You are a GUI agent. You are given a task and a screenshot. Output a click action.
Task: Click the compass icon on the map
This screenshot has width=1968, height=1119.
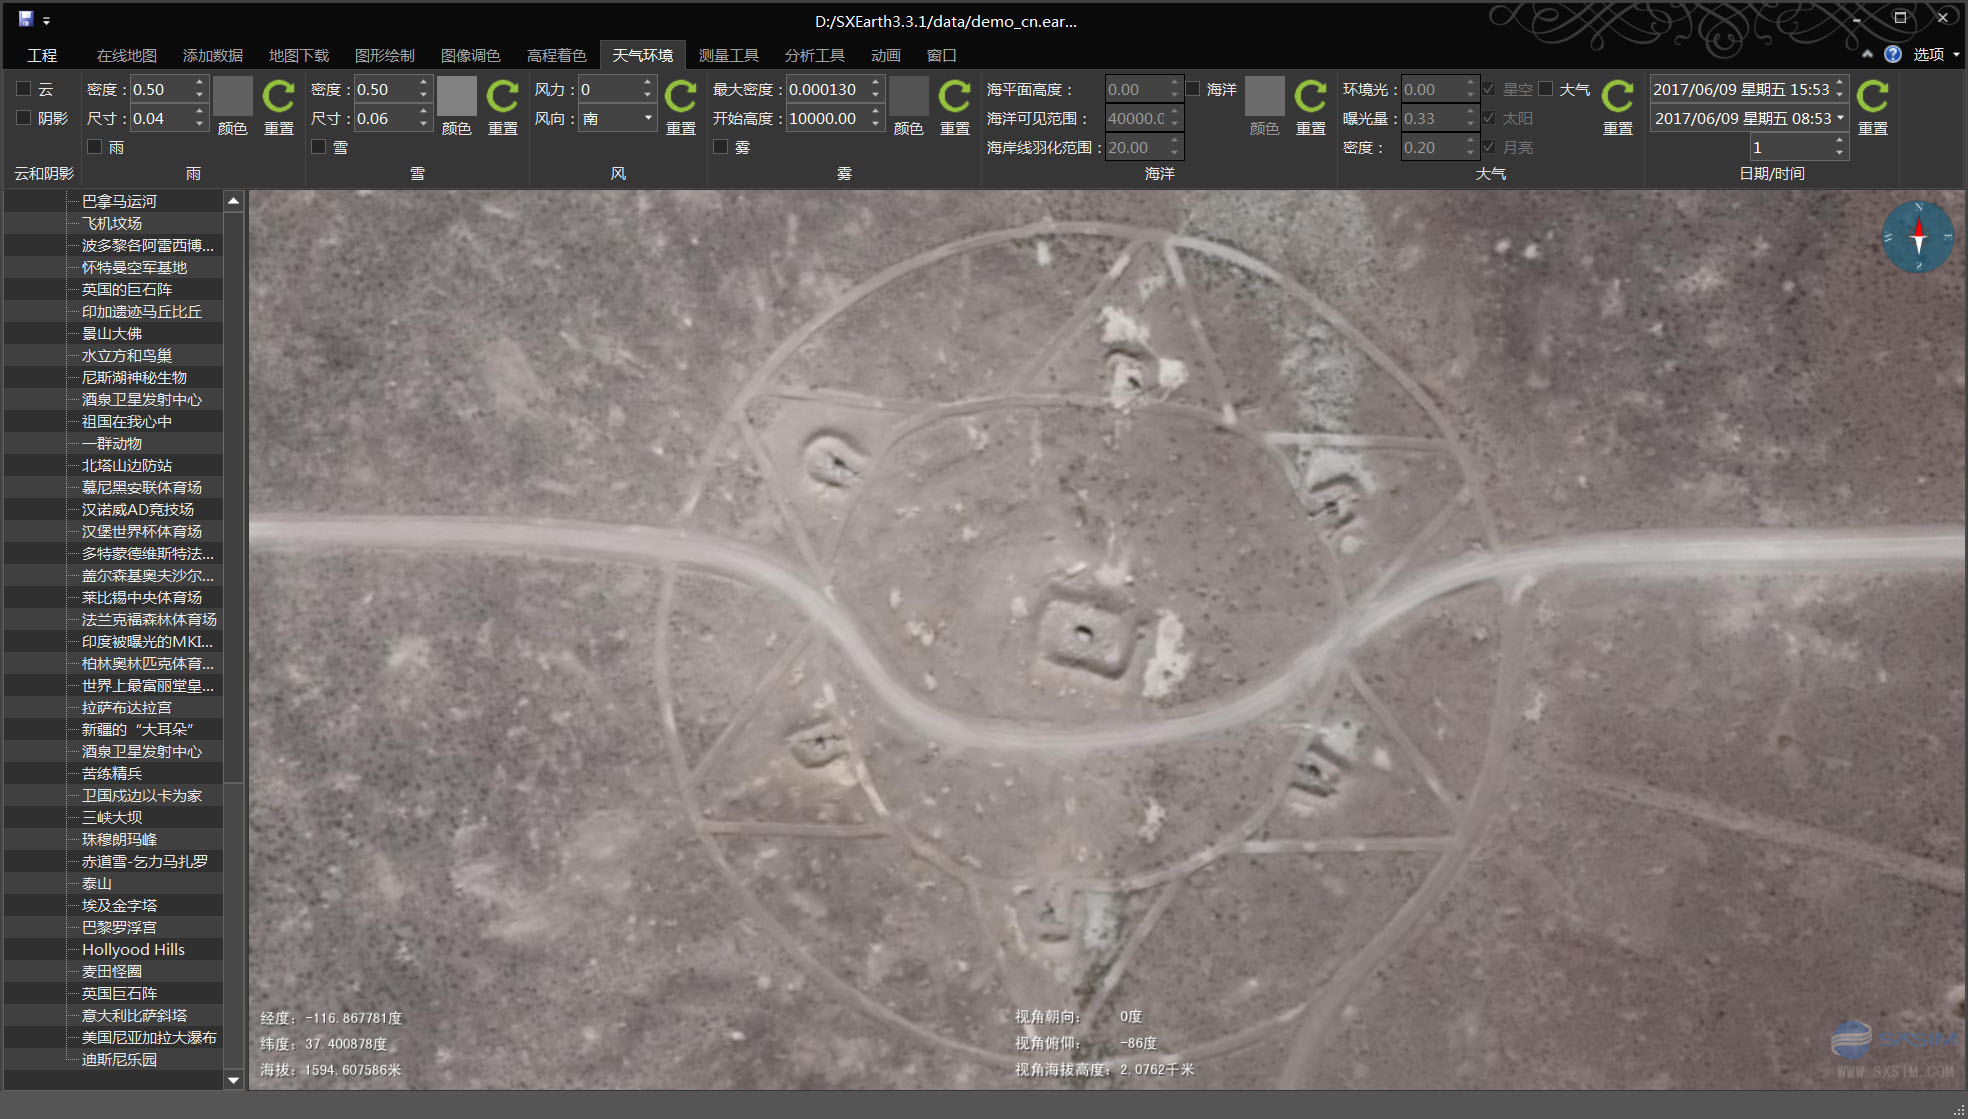[x=1918, y=237]
